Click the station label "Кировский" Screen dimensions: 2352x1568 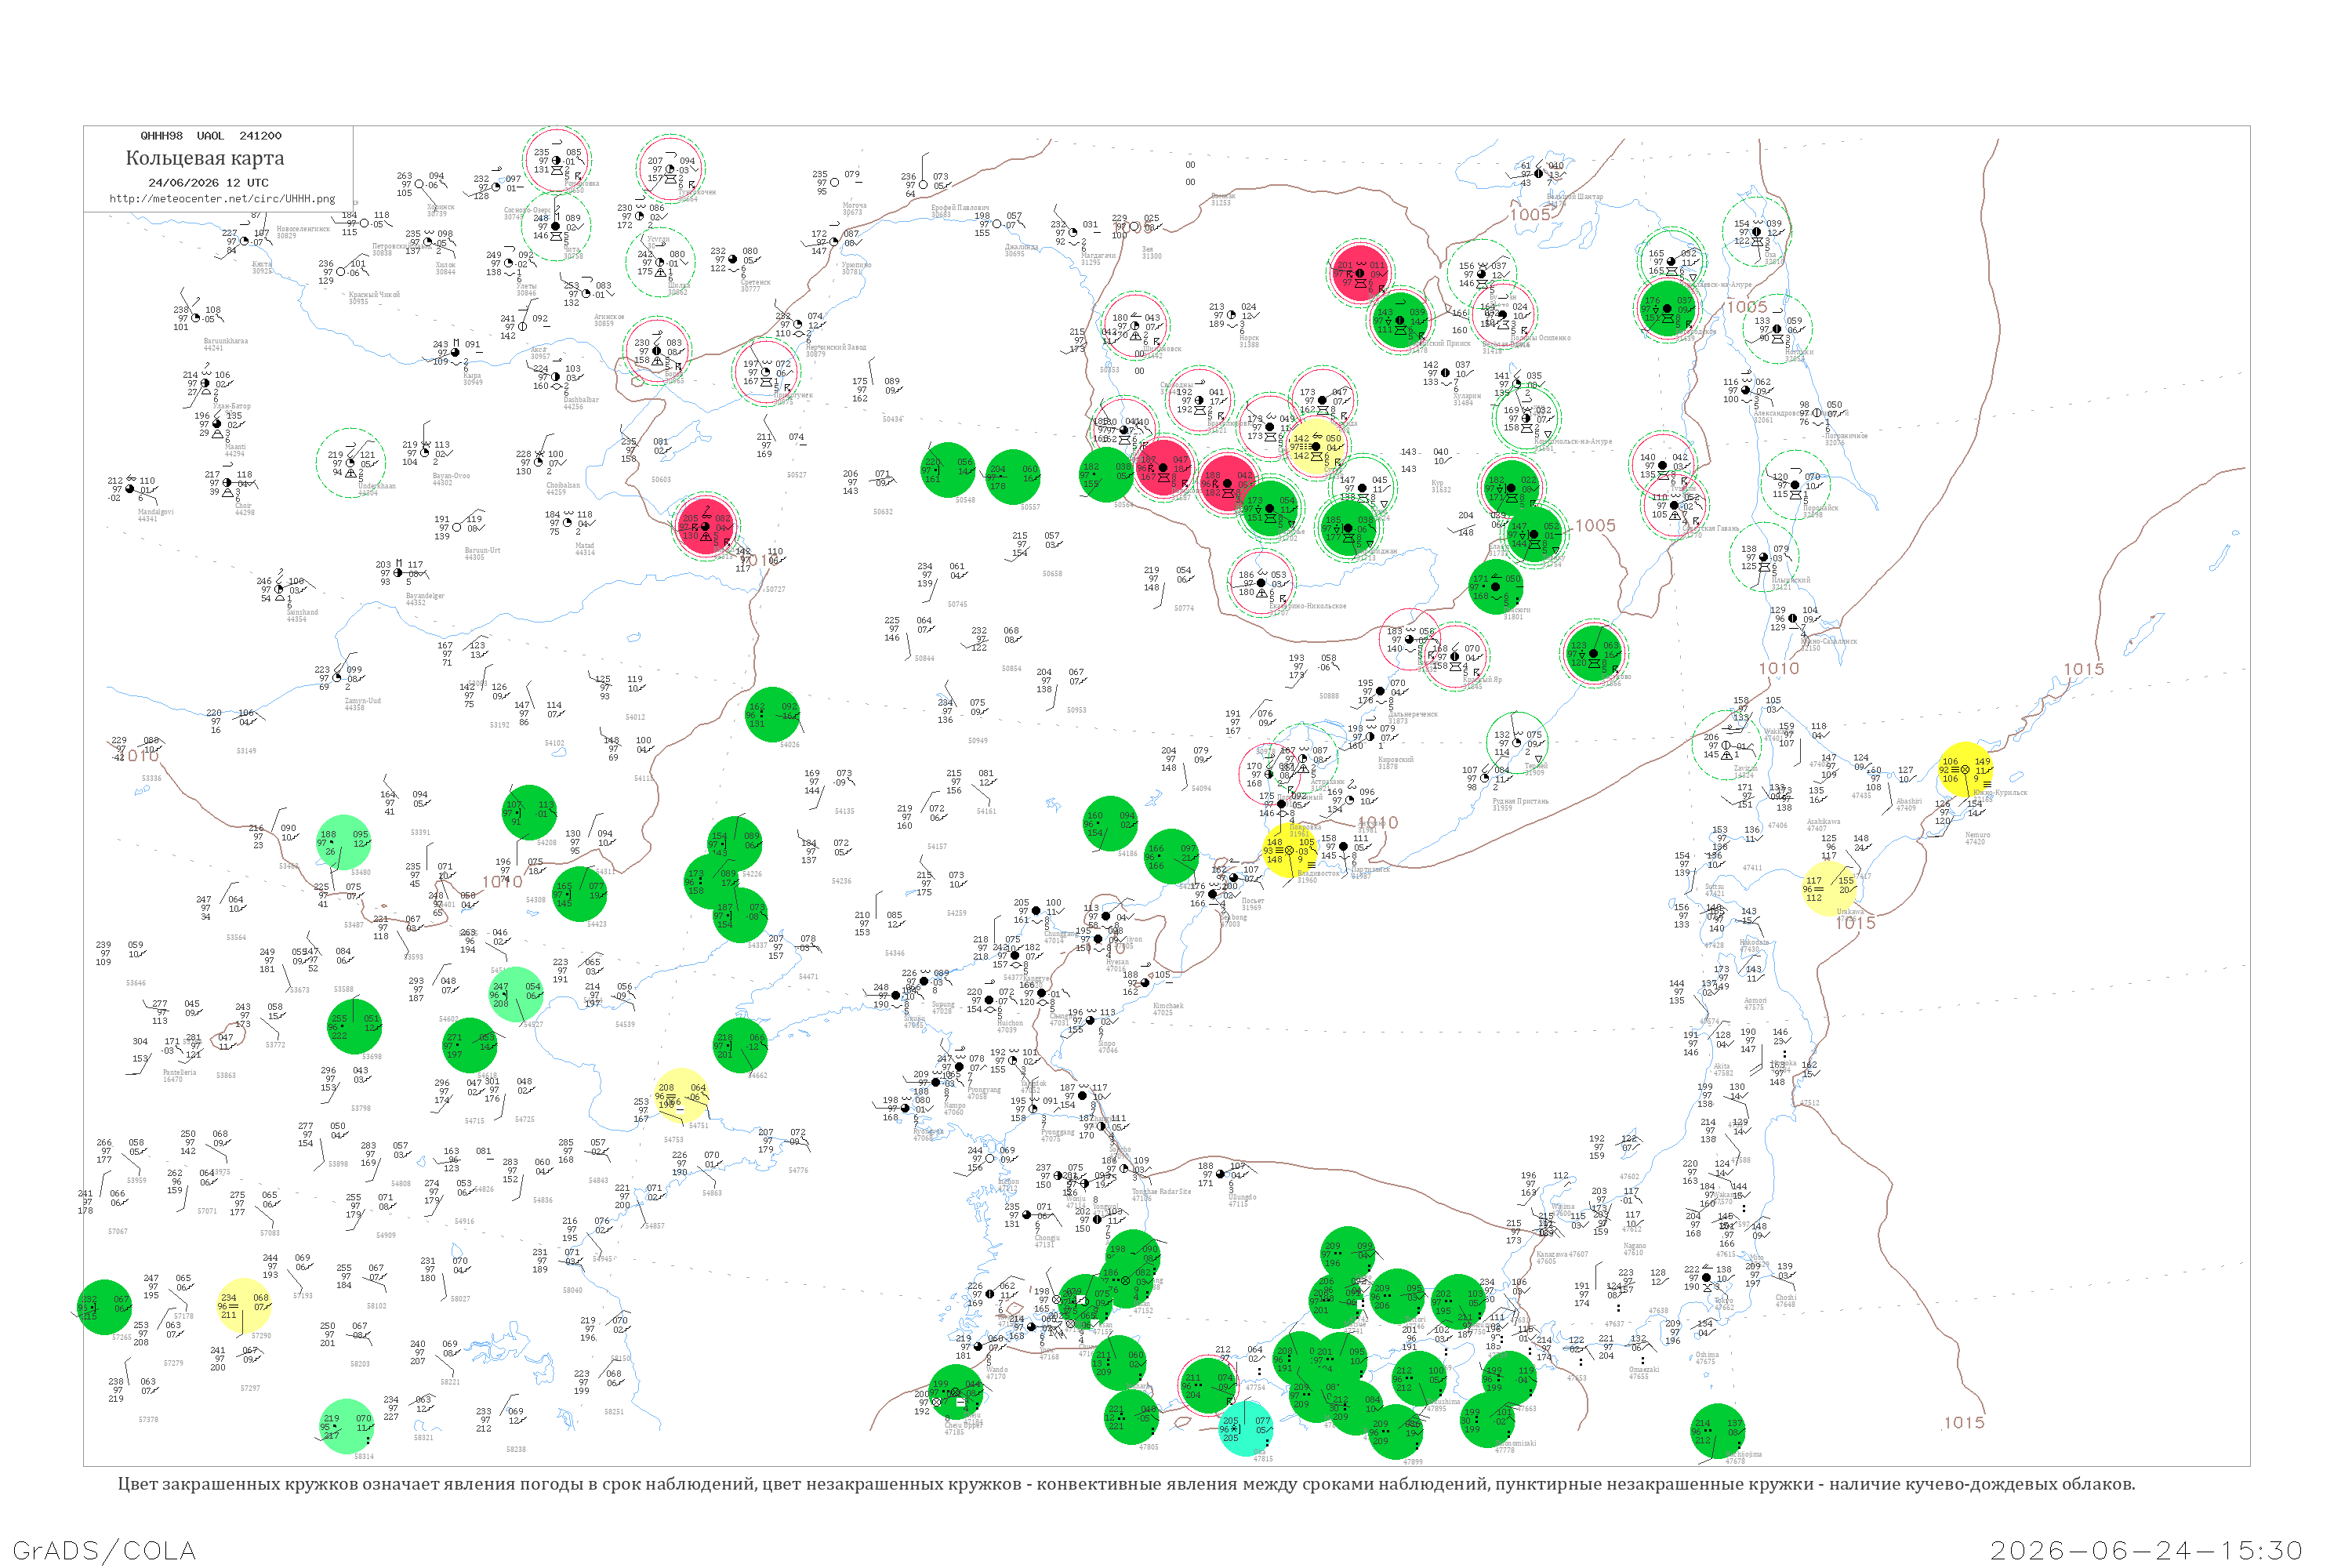(x=1396, y=759)
